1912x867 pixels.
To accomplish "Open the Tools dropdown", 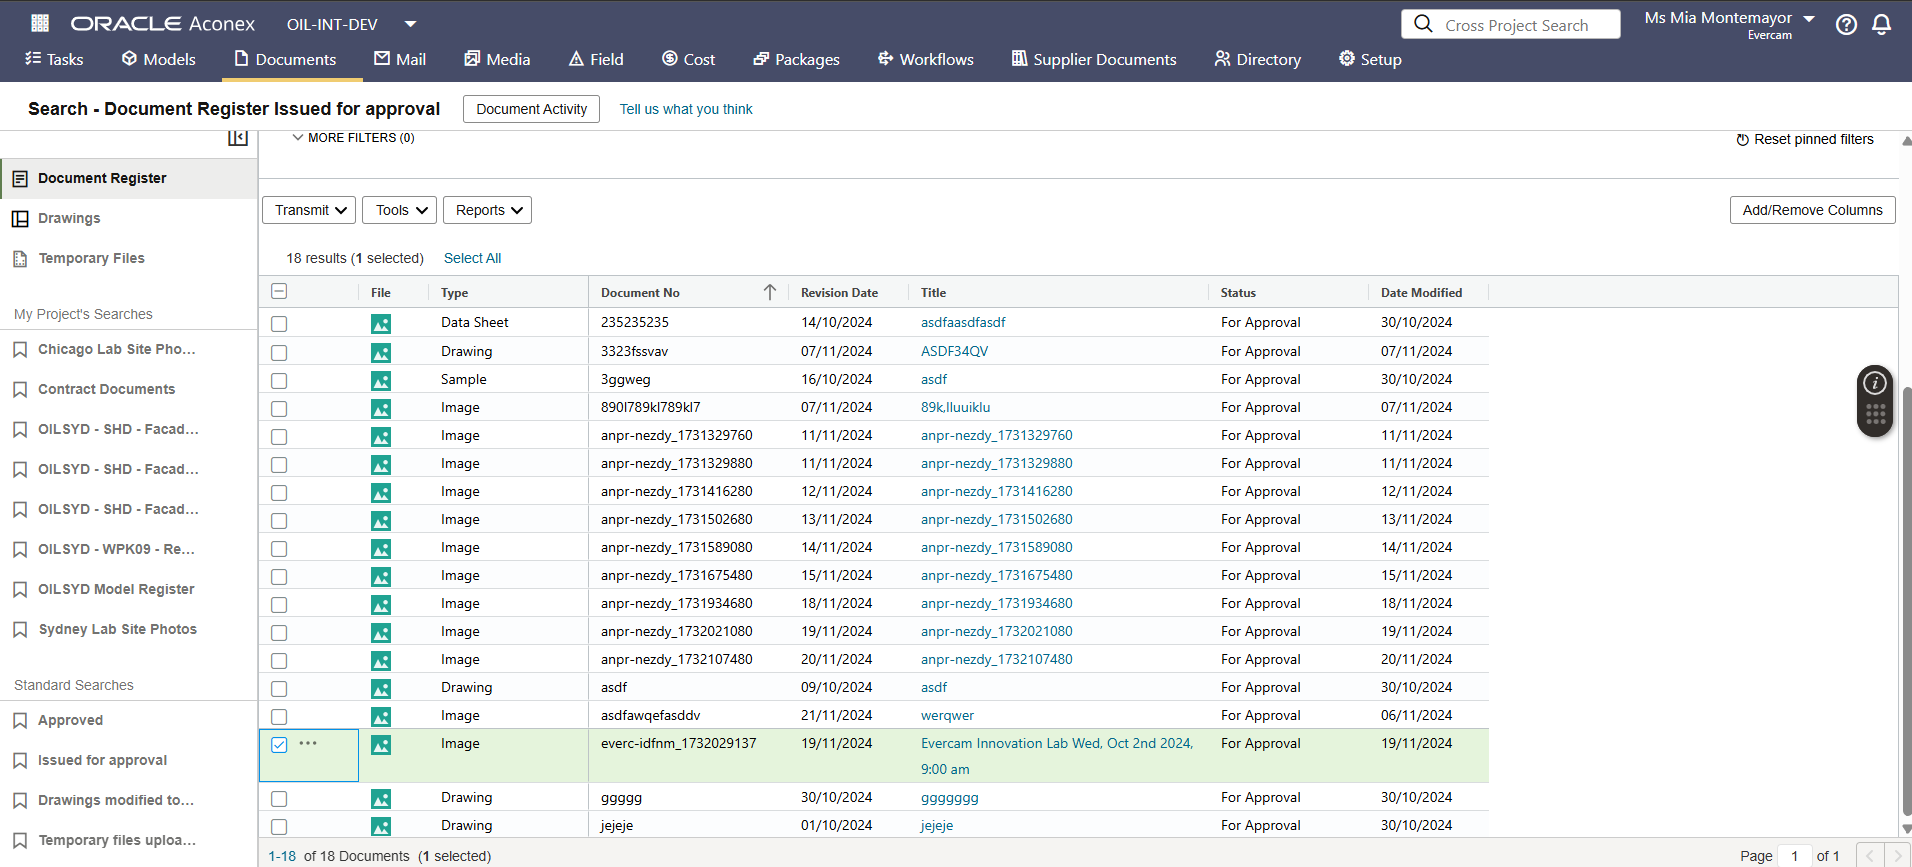I will click(399, 210).
